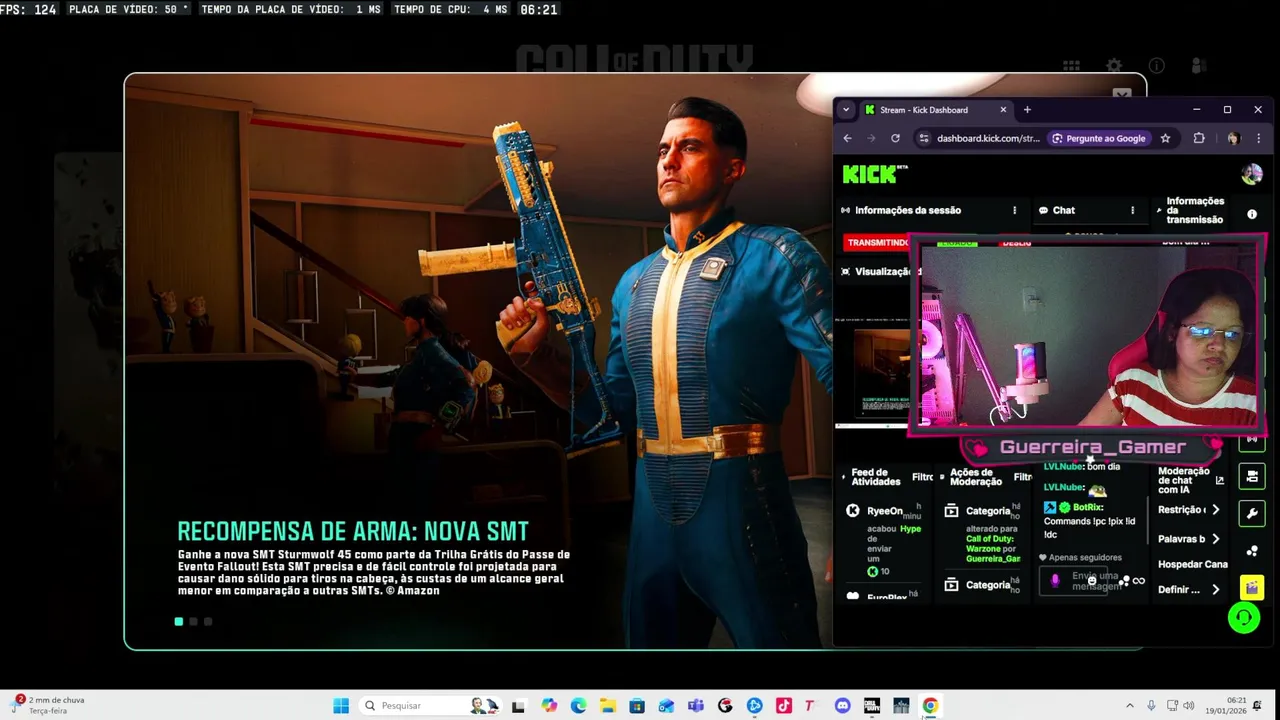The image size is (1280, 720).
Task: Click the Hospedar Canal option
Action: click(x=1192, y=564)
